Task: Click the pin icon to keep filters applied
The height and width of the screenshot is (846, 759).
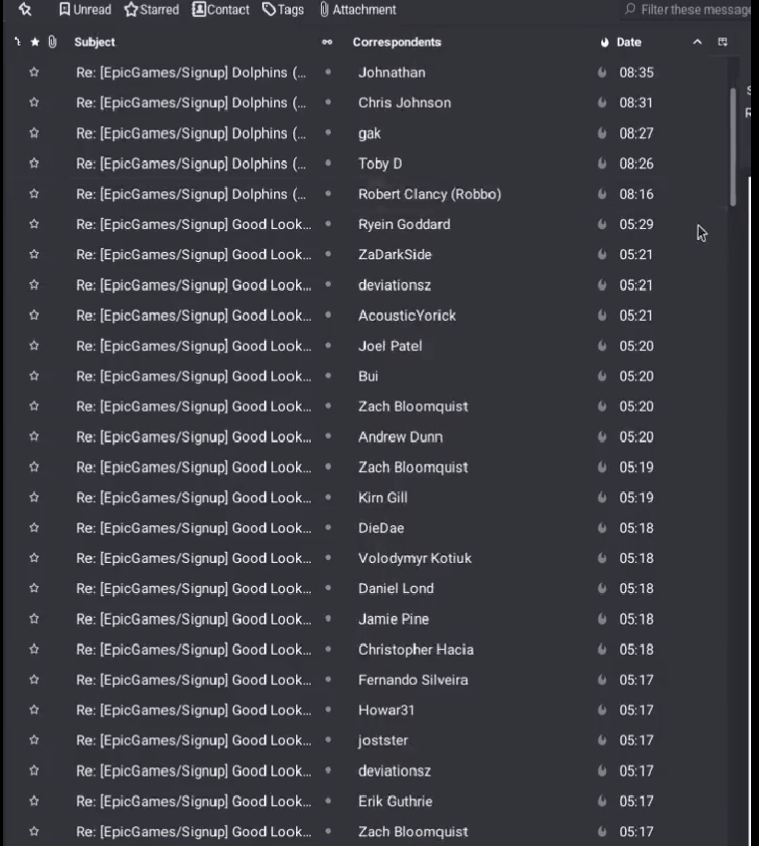Action: 25,10
